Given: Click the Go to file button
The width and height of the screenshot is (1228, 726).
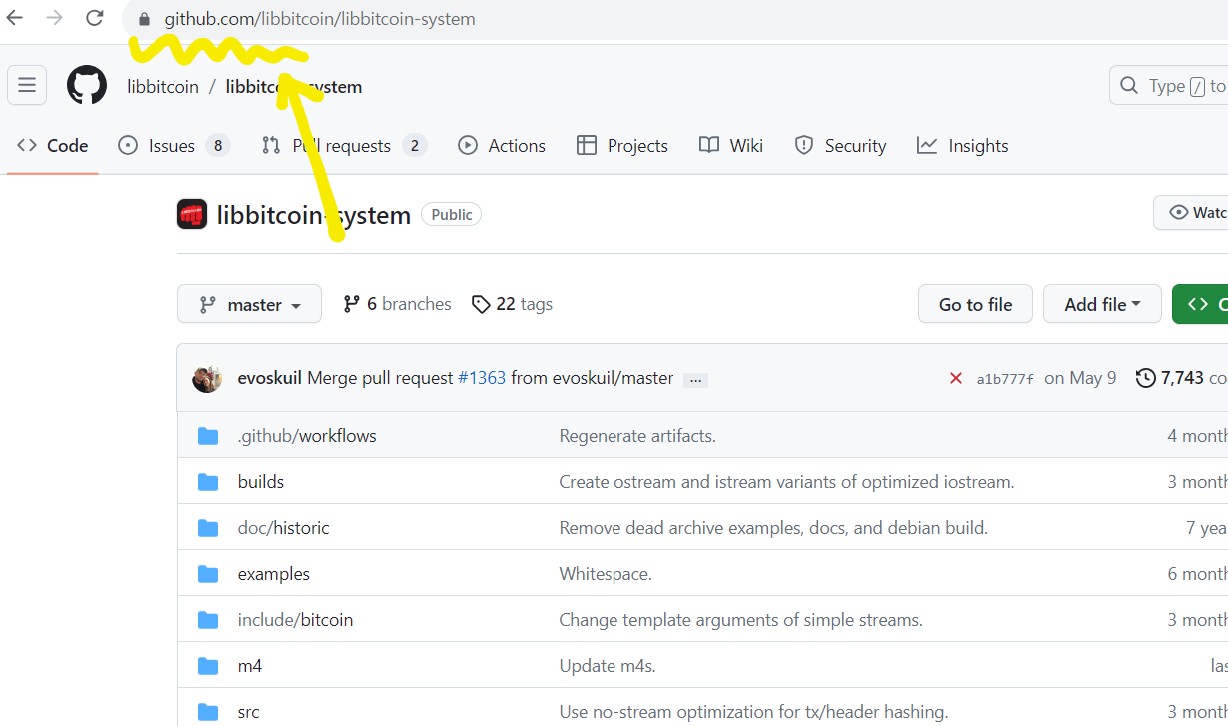Looking at the screenshot, I should pos(975,304).
